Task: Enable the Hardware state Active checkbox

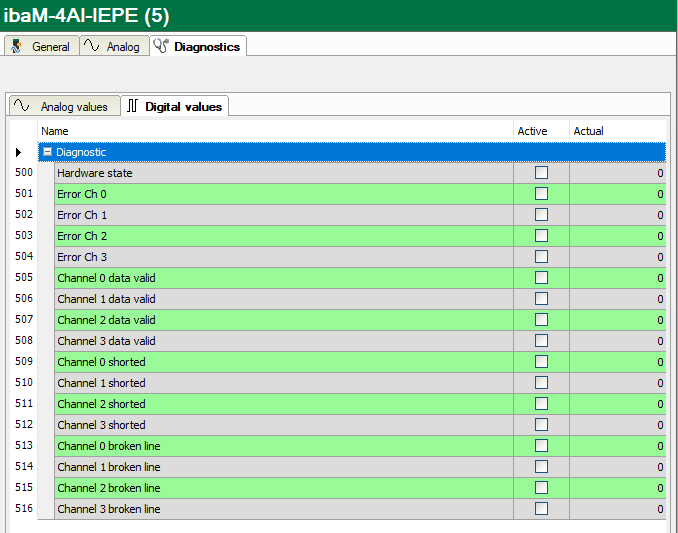Action: click(541, 173)
